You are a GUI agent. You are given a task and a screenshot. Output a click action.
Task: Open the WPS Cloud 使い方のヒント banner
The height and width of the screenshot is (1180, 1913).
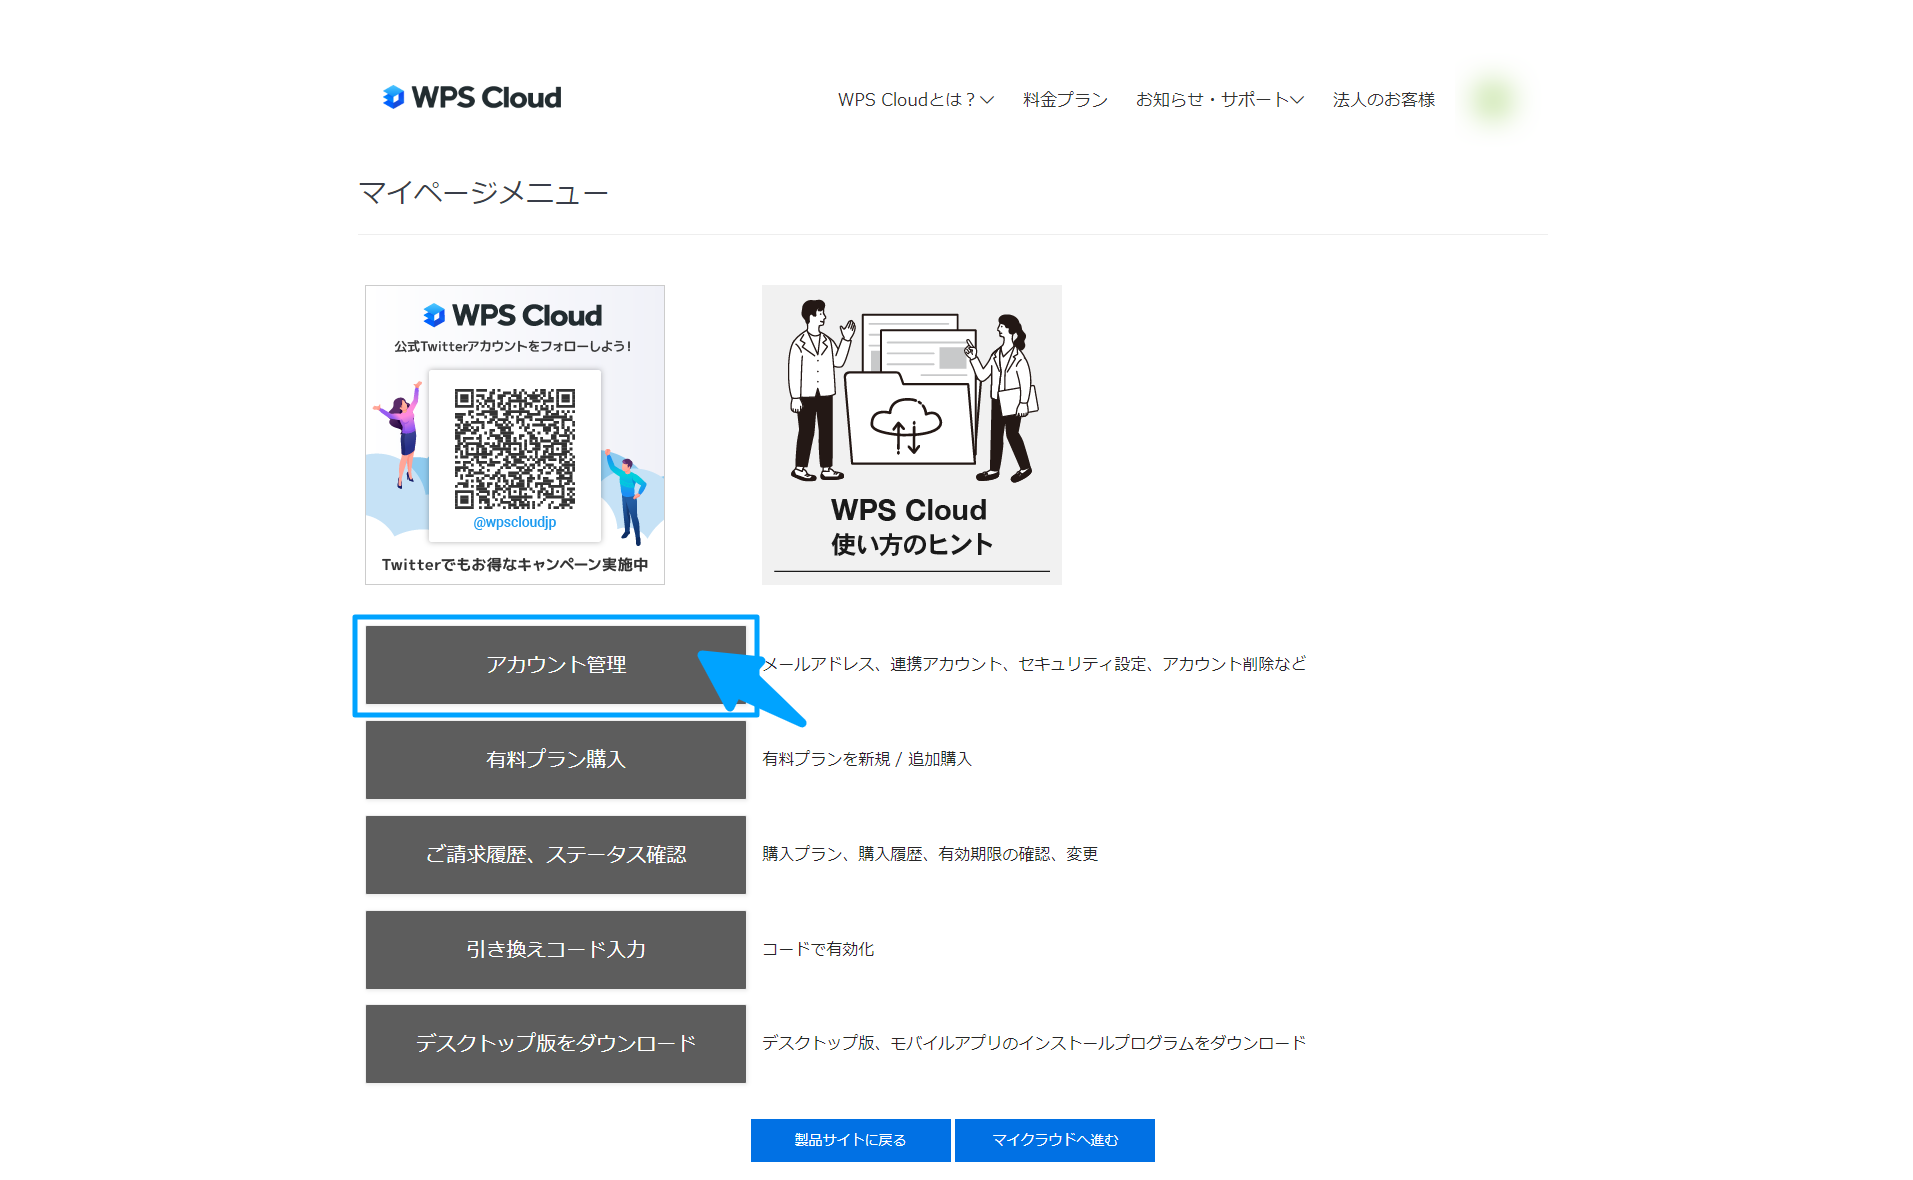[912, 435]
